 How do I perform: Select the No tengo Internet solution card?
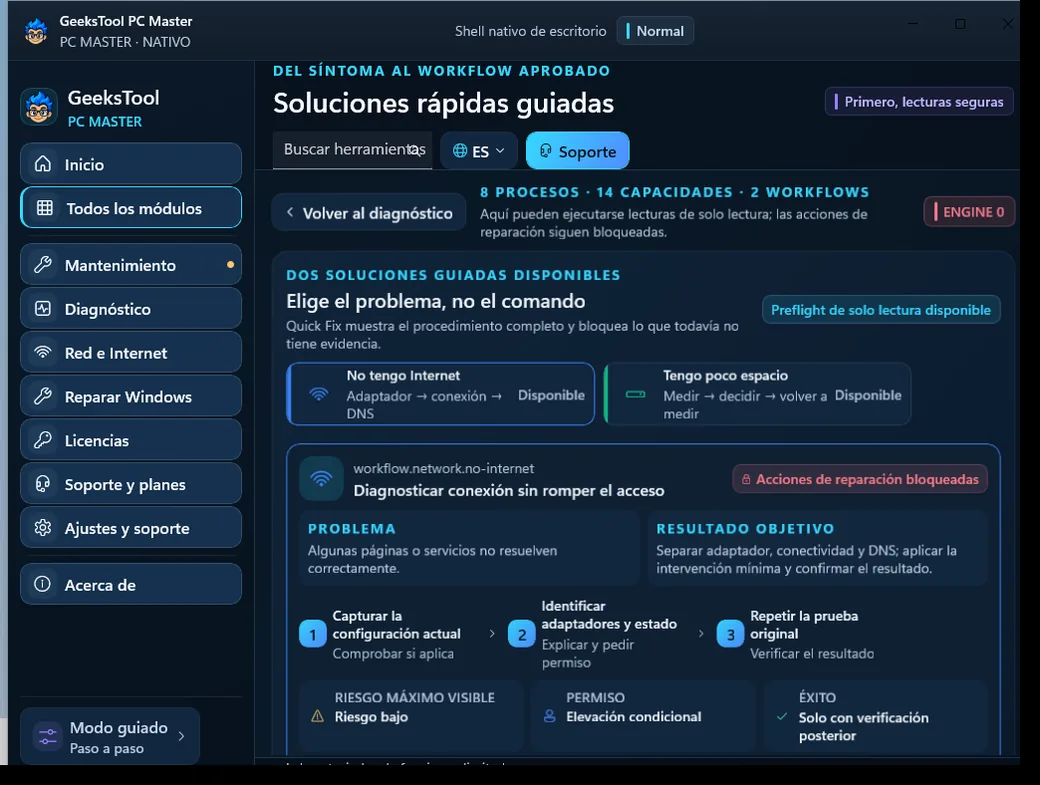pyautogui.click(x=440, y=394)
